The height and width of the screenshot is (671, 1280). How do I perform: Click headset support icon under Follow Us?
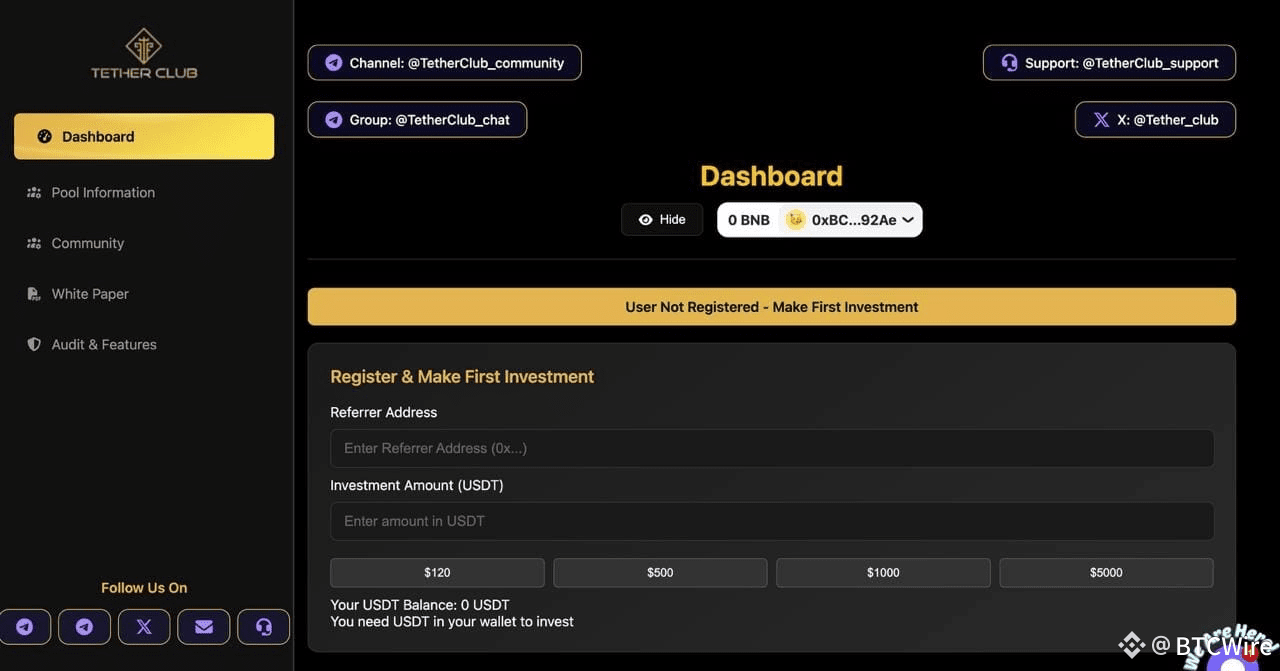(264, 627)
